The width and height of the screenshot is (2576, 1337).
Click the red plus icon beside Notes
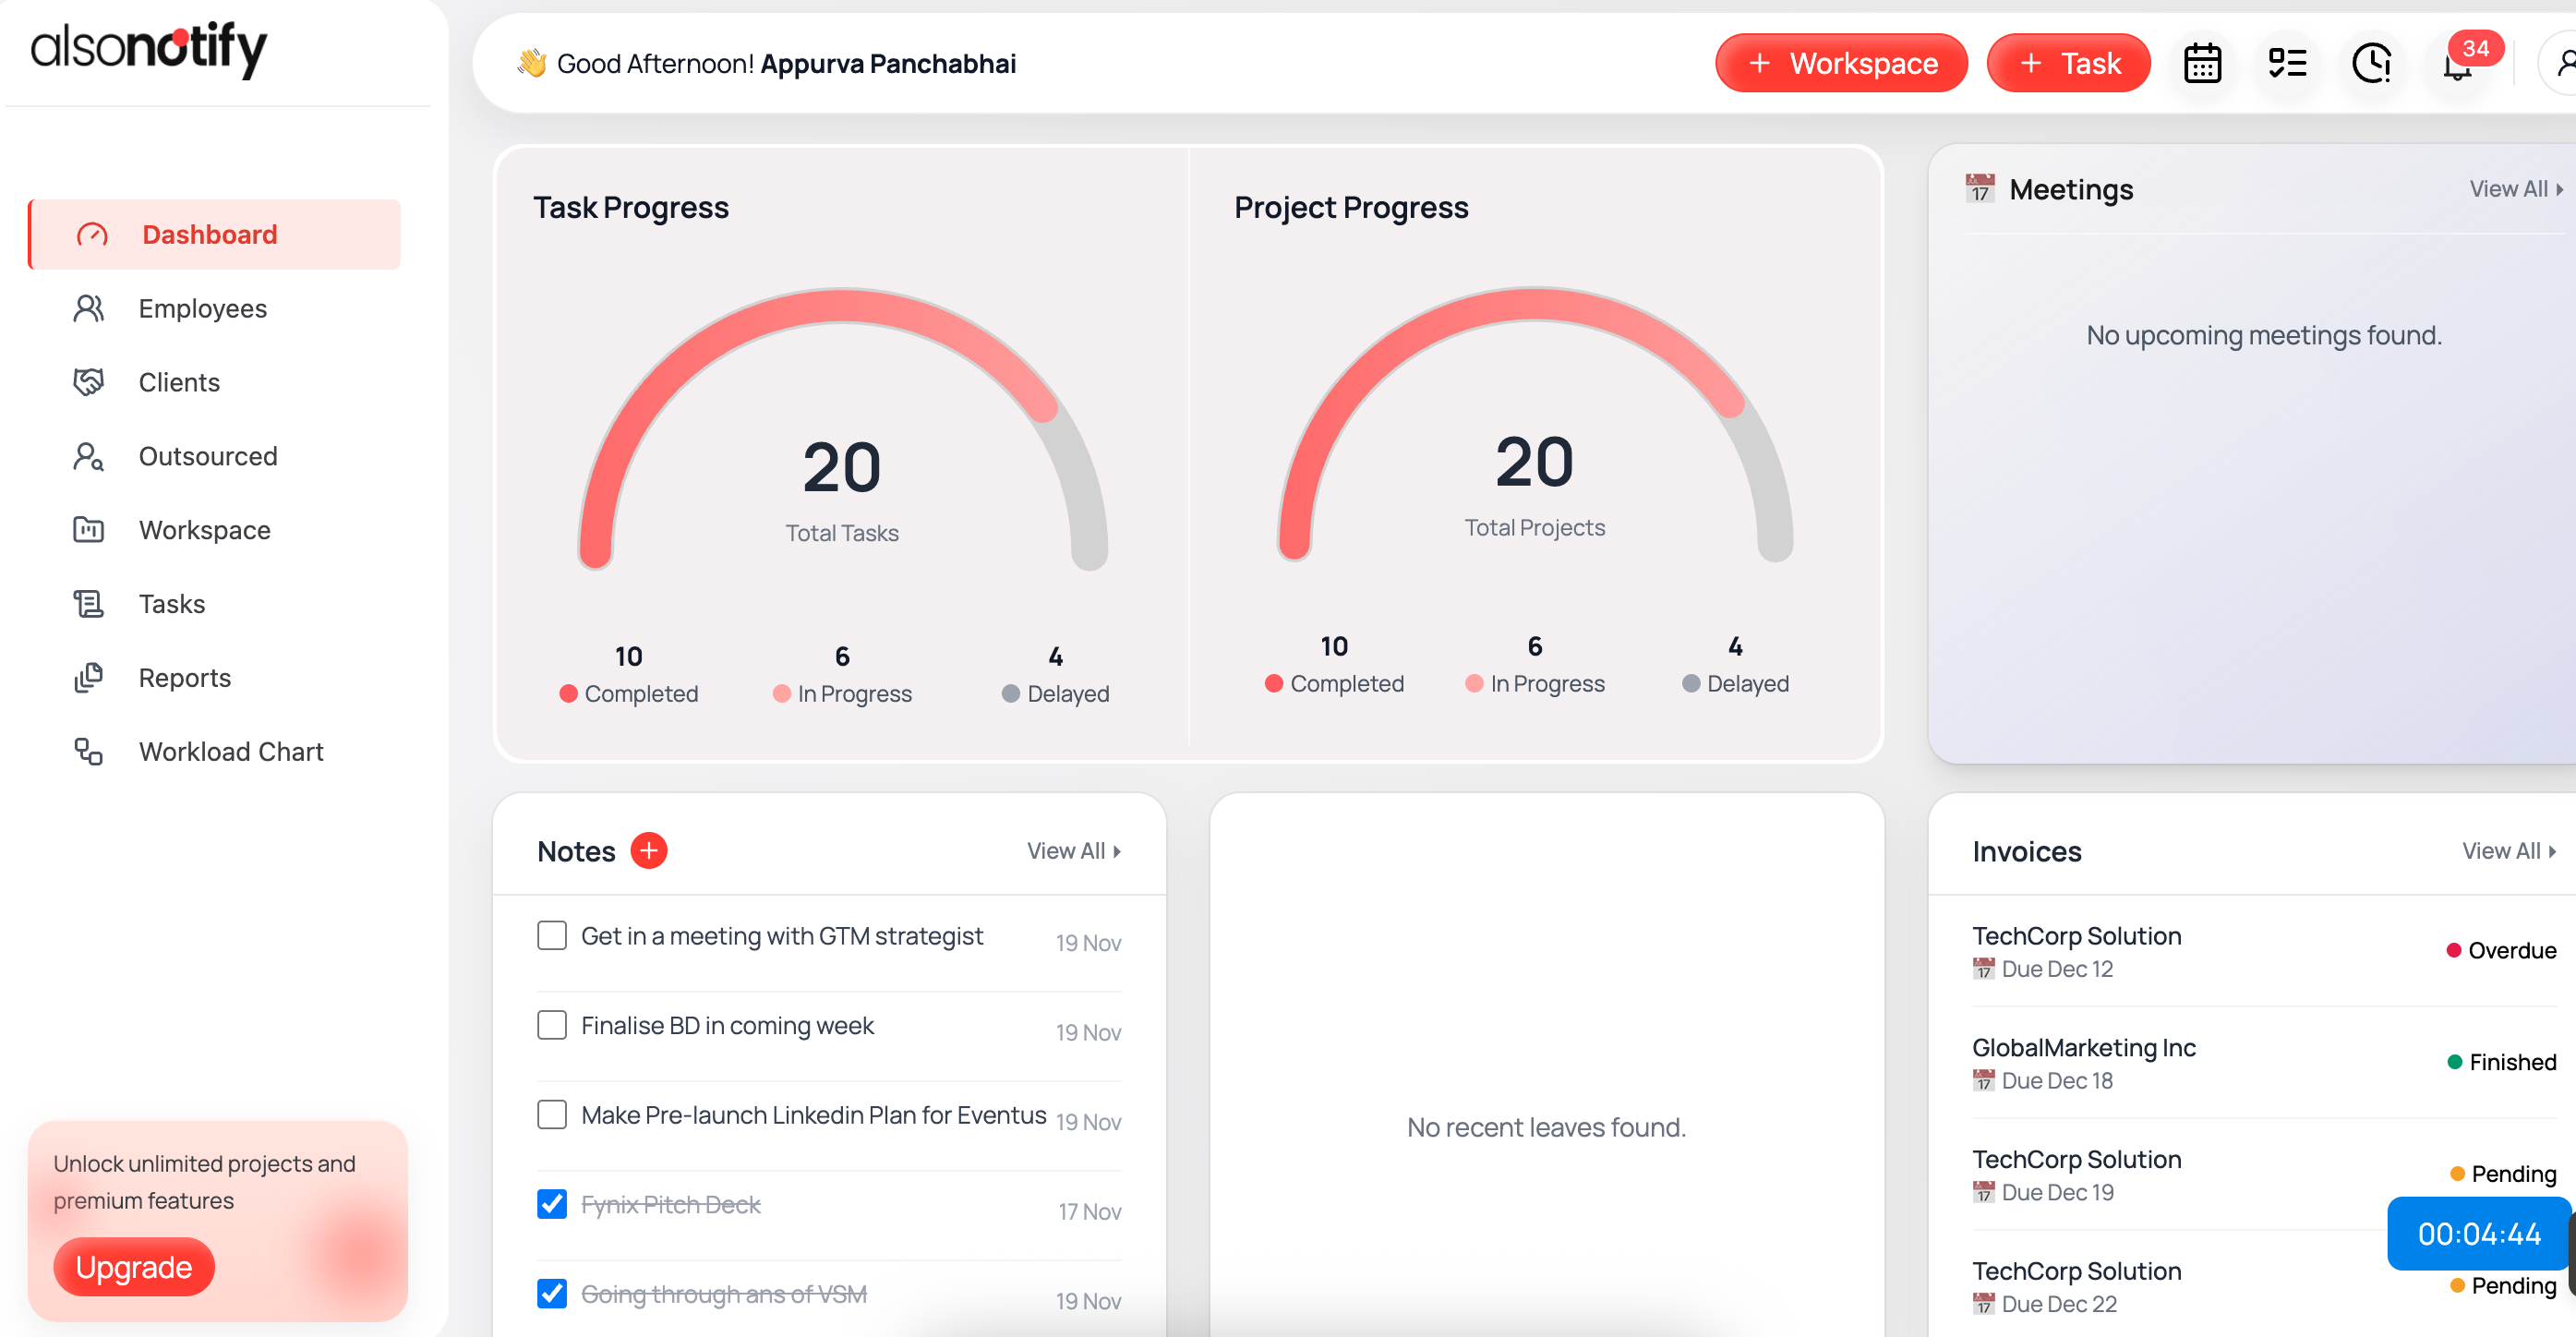[648, 850]
